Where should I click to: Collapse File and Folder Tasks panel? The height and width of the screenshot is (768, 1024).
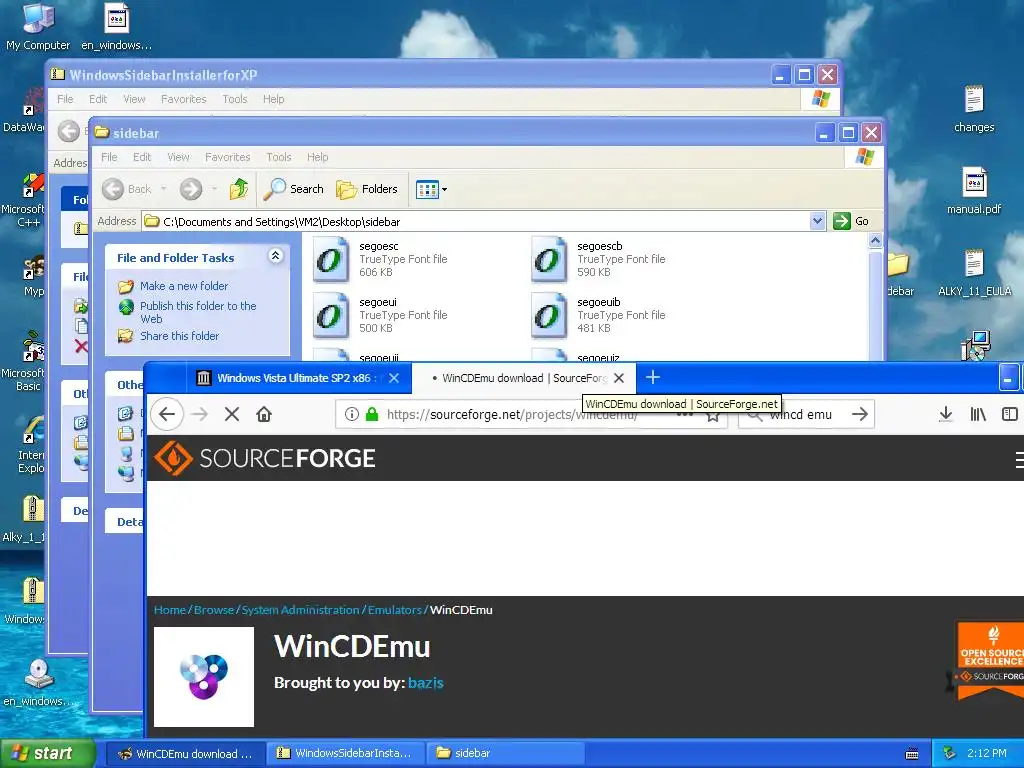[276, 256]
